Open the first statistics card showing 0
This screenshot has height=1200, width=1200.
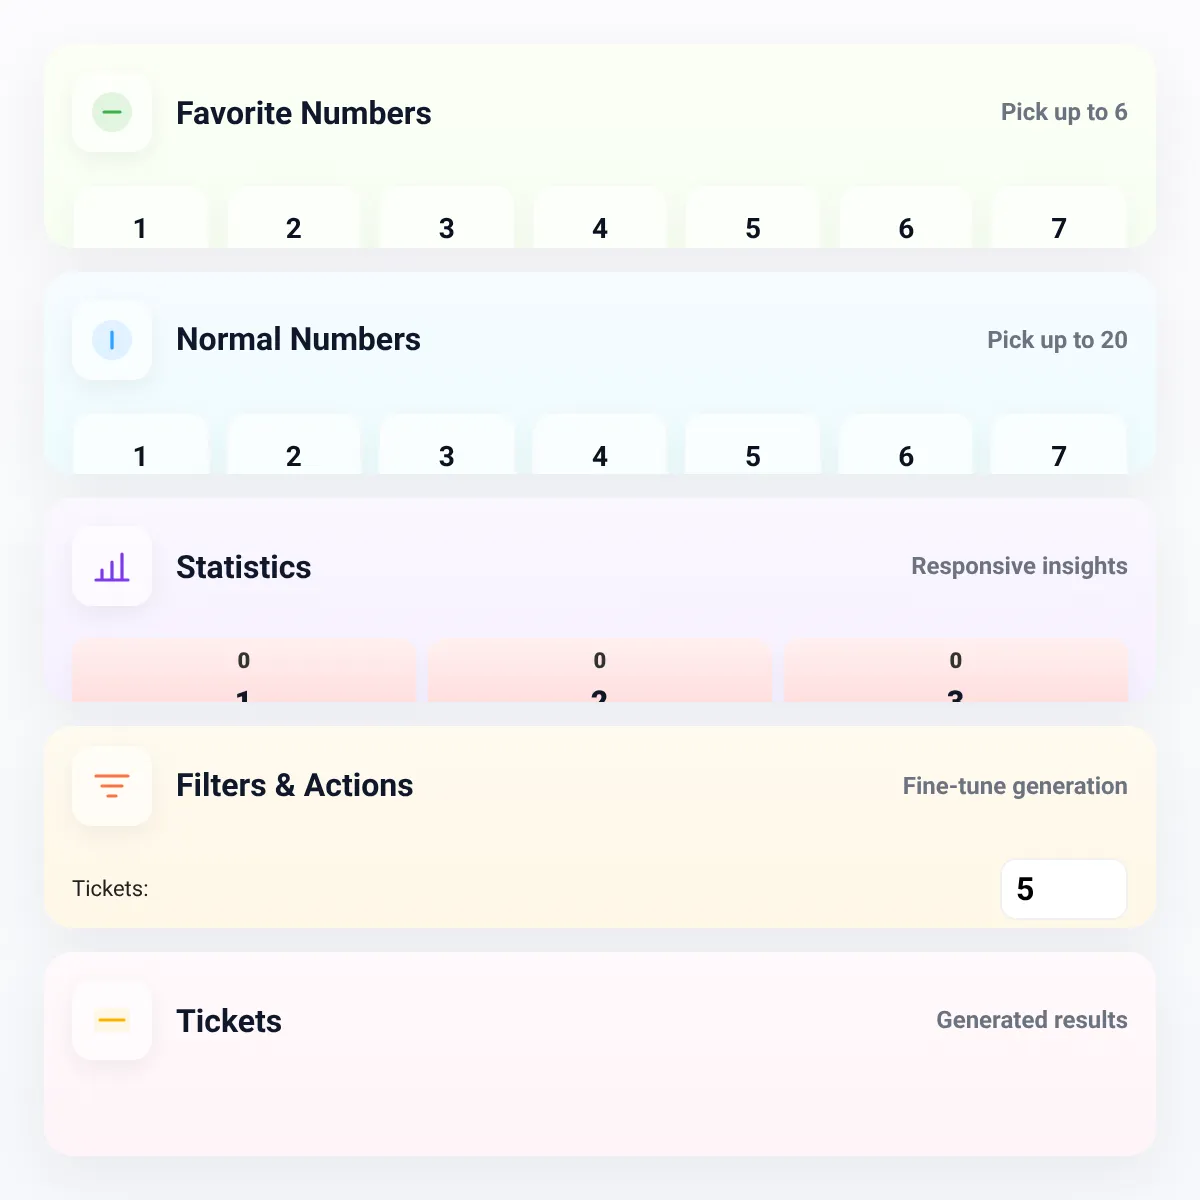tap(244, 671)
